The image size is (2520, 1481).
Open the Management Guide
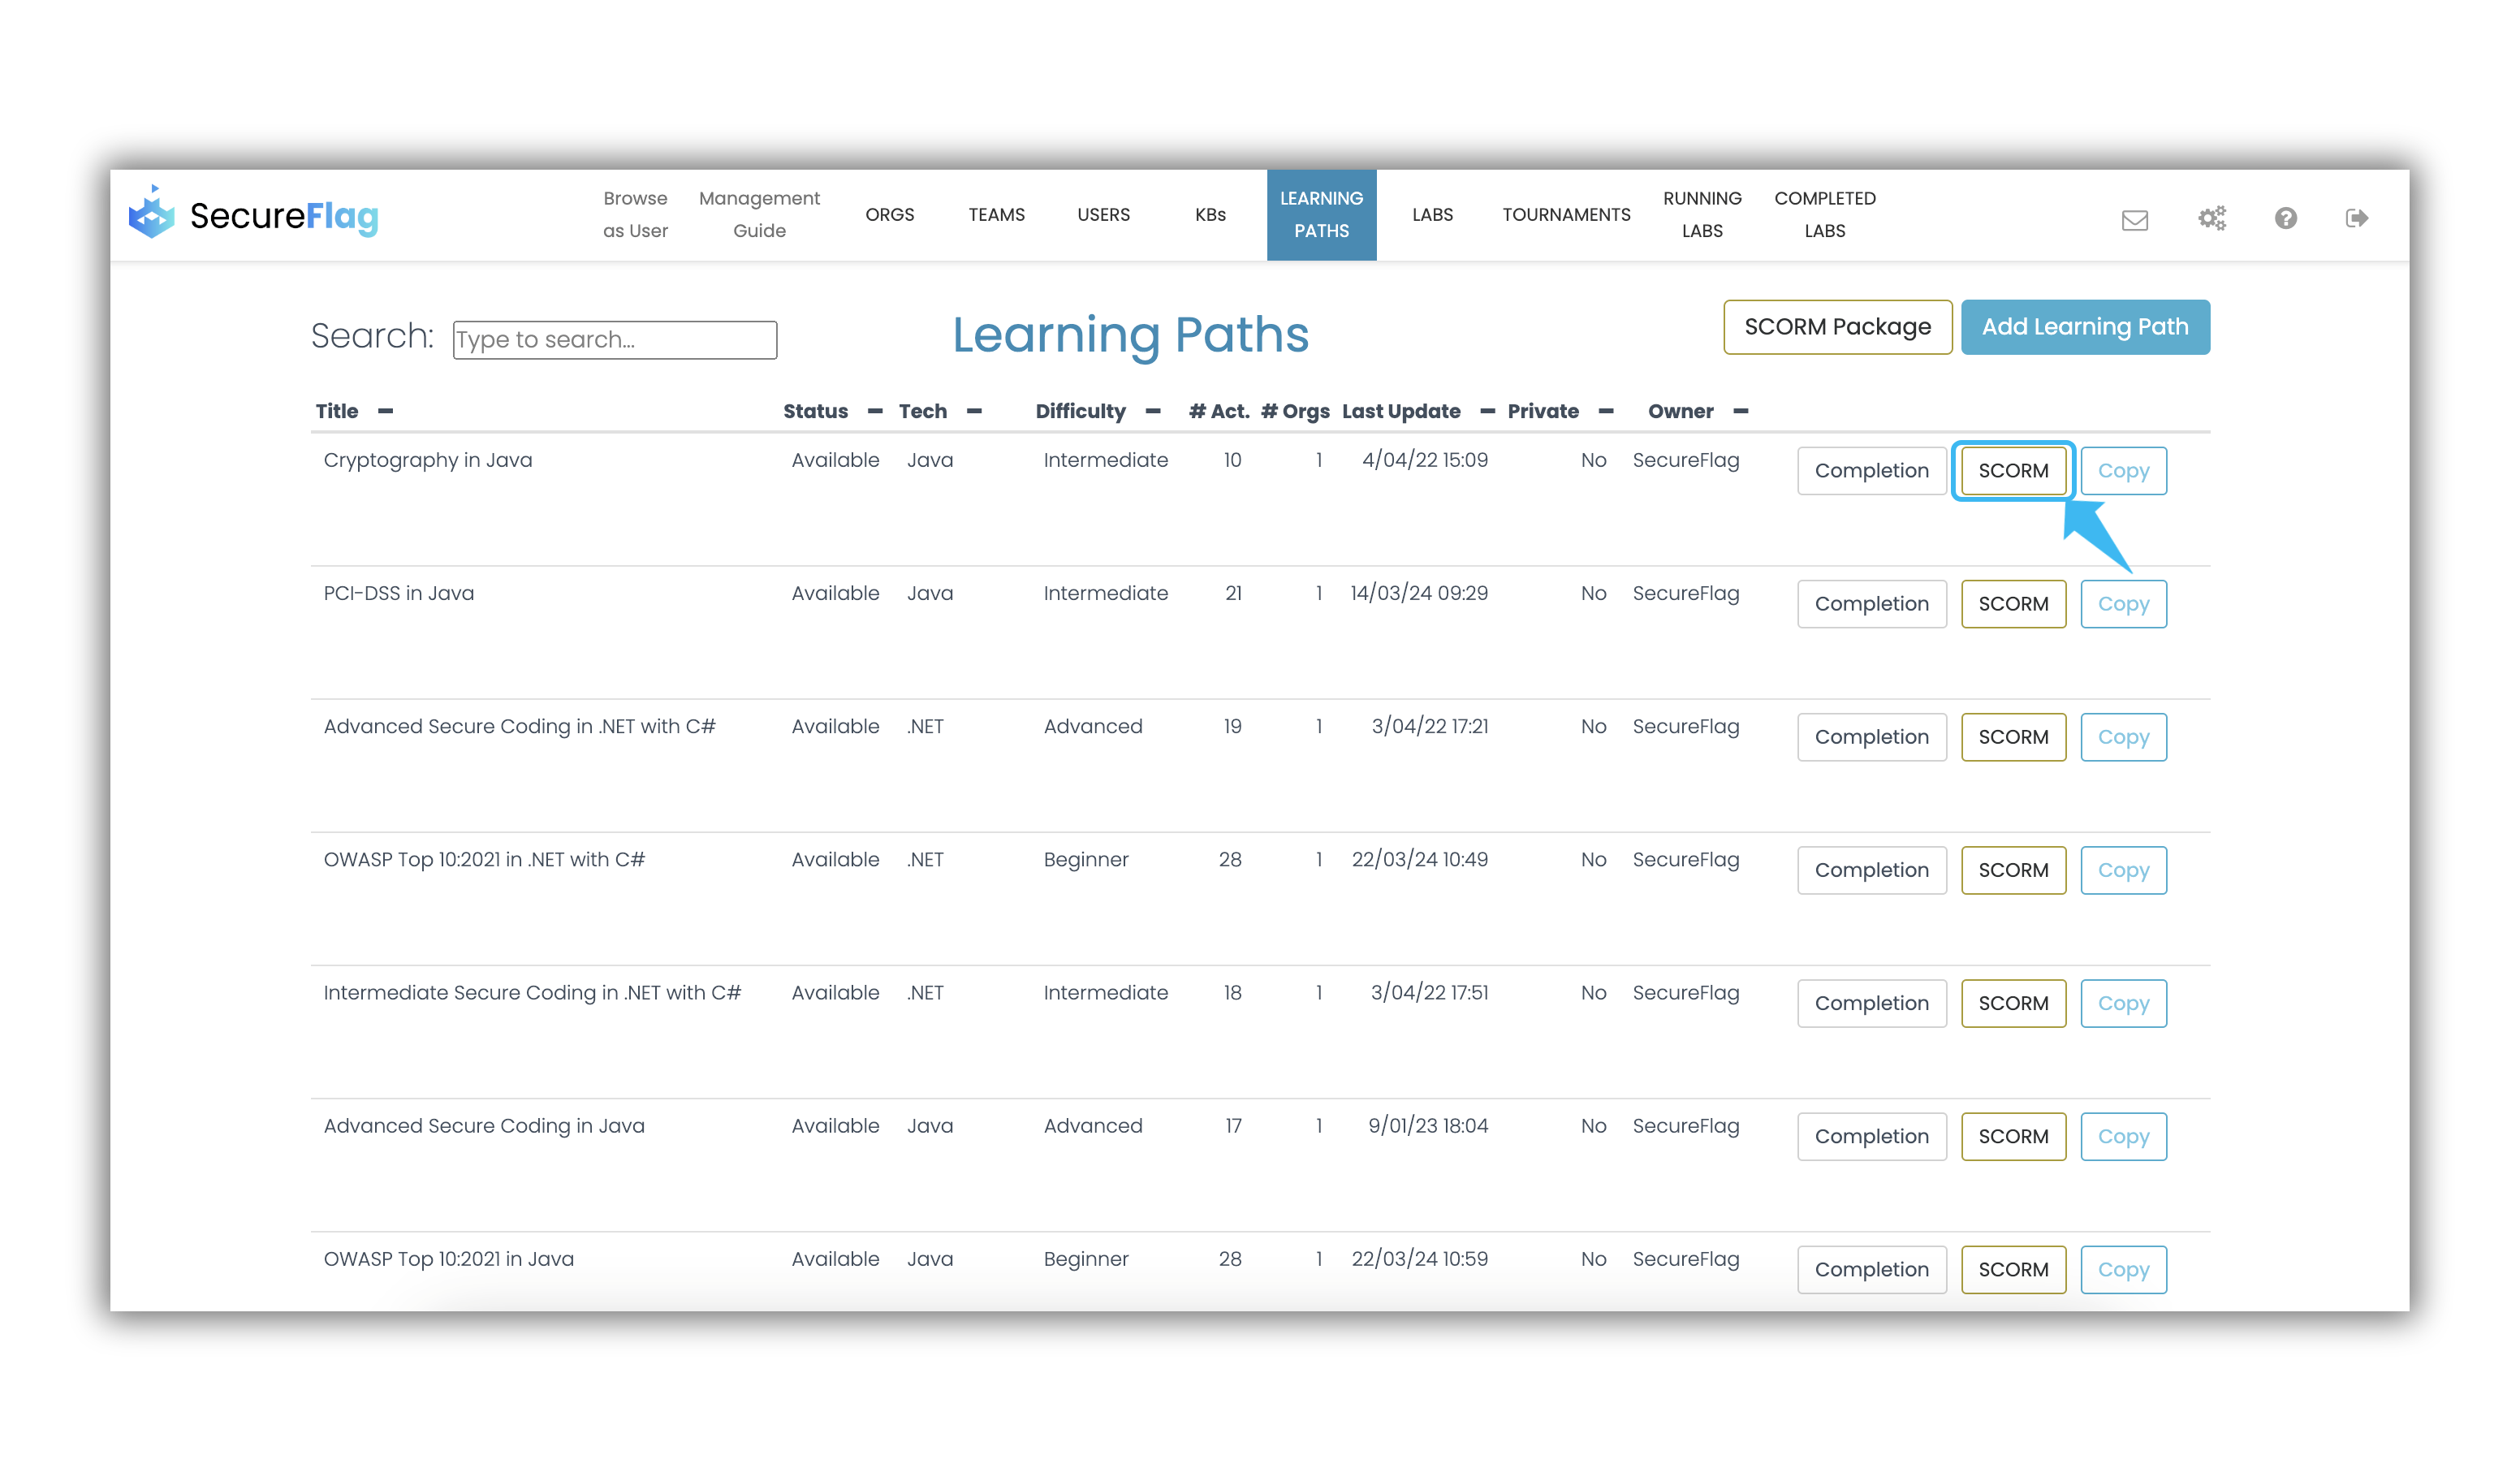click(759, 215)
